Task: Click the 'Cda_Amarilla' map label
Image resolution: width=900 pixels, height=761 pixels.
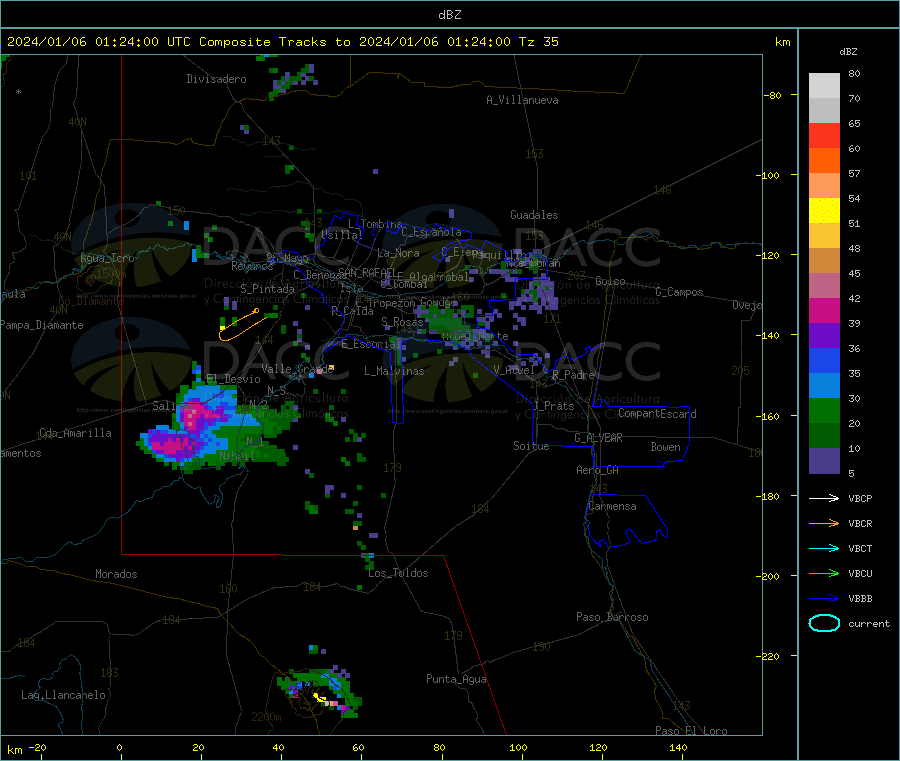Action: pyautogui.click(x=75, y=433)
